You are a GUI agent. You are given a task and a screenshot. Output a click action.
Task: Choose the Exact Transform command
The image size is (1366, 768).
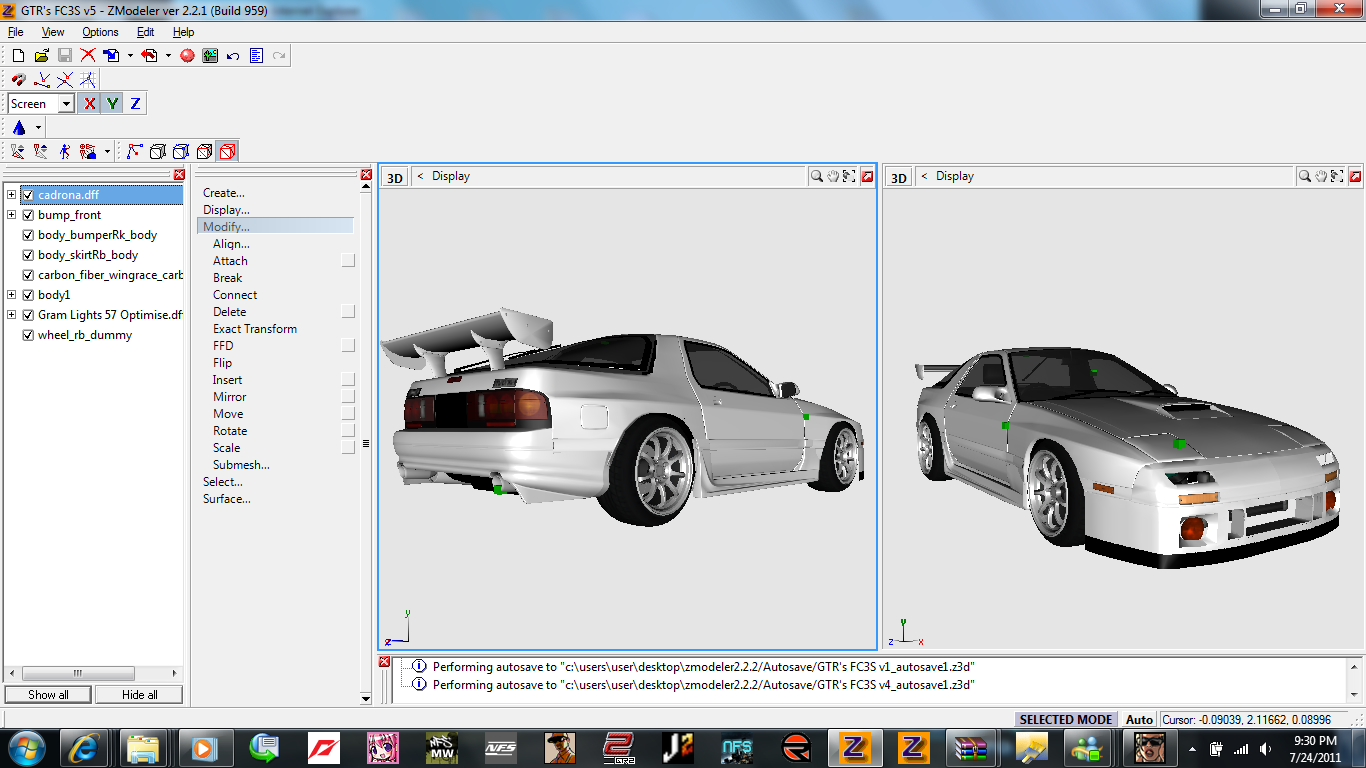coord(255,329)
